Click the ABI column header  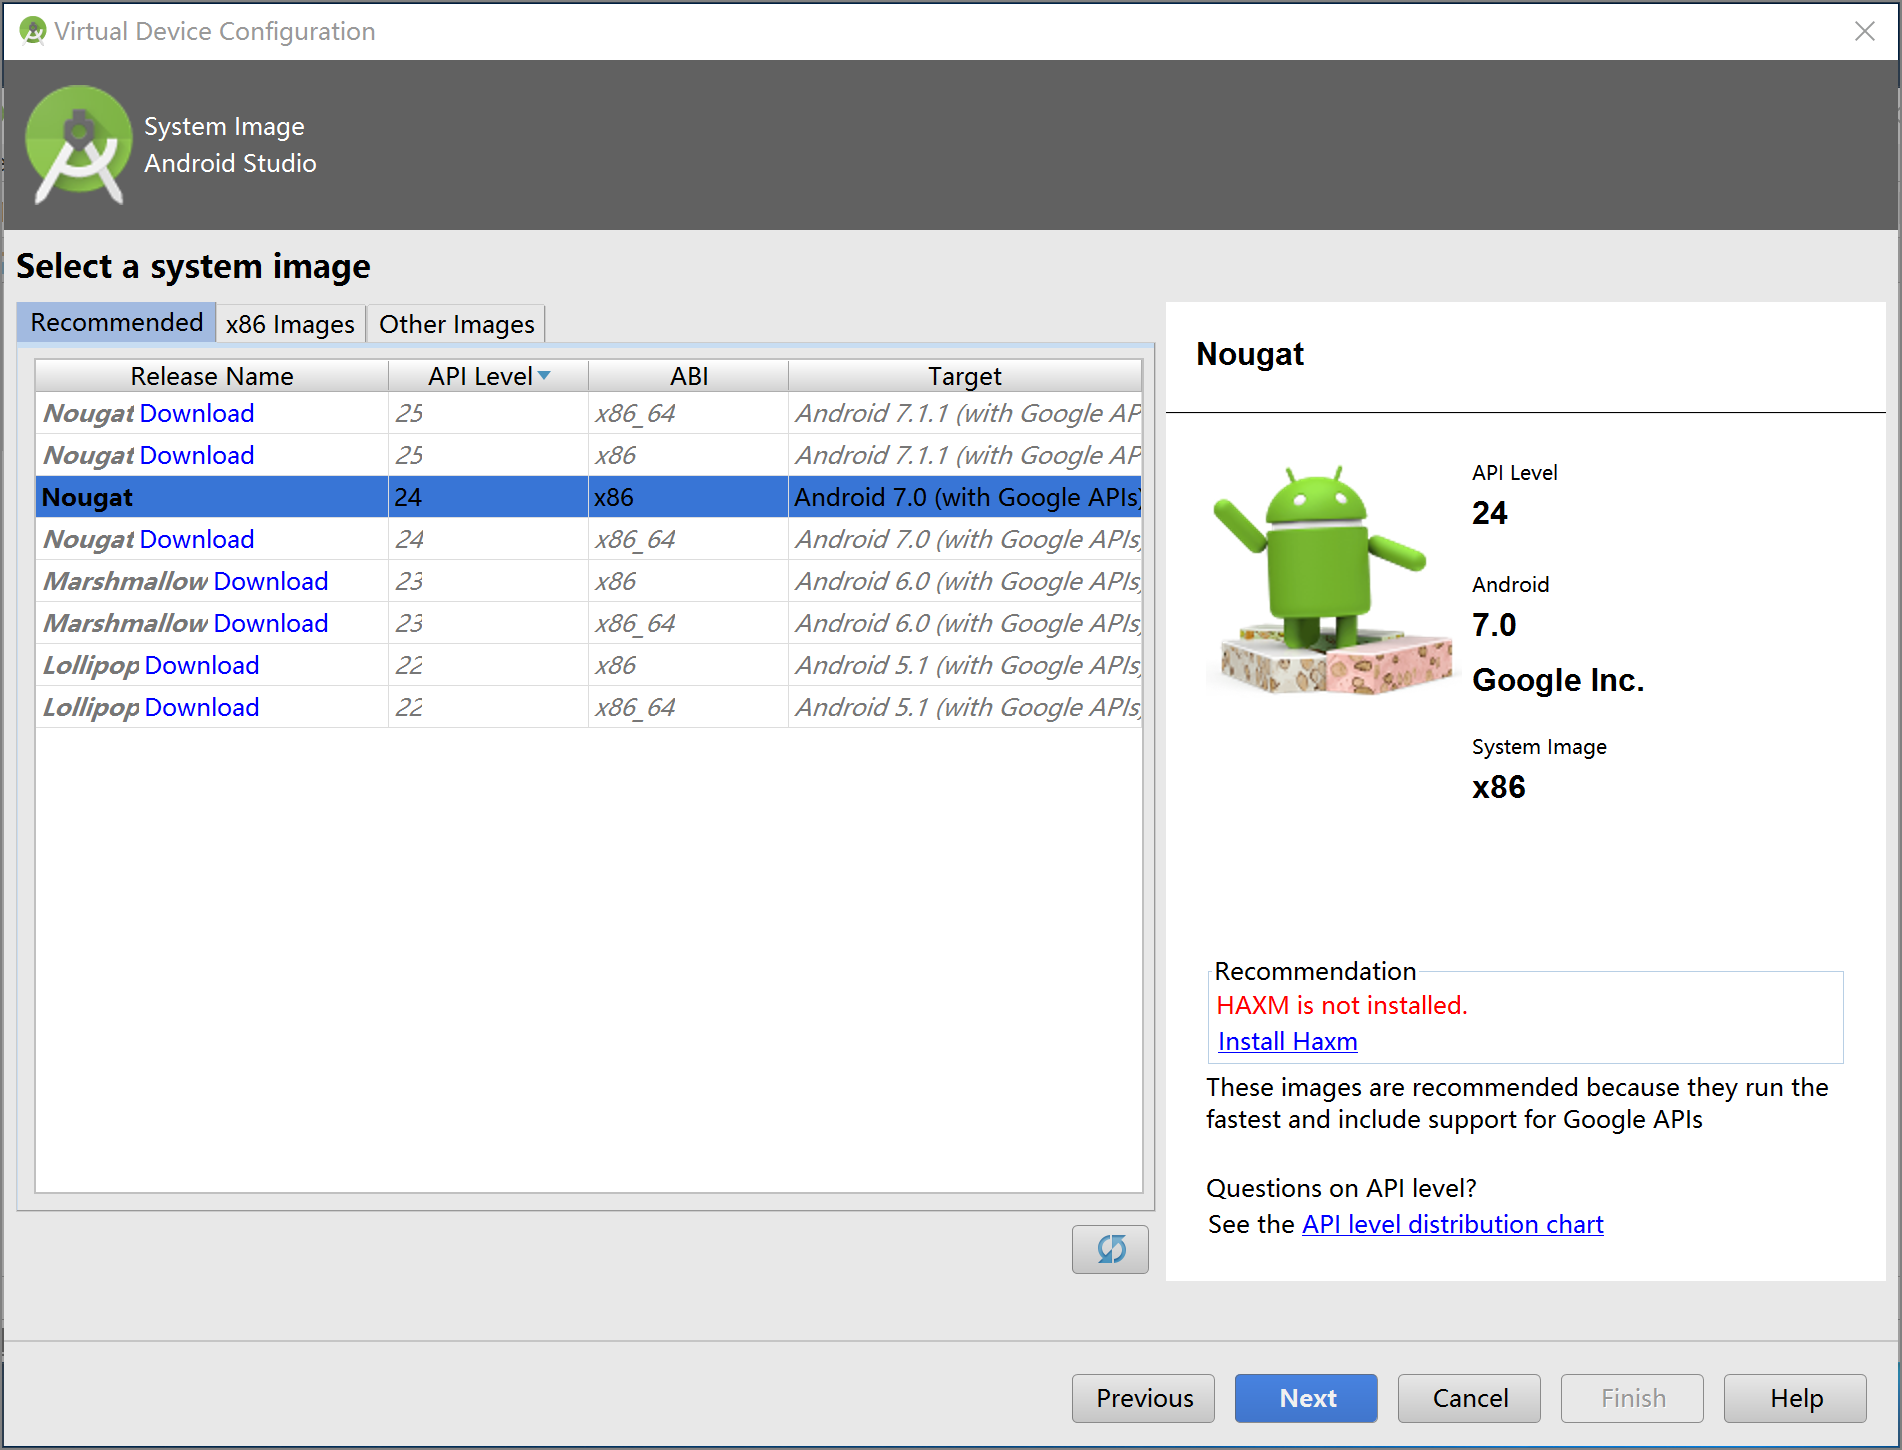click(689, 376)
